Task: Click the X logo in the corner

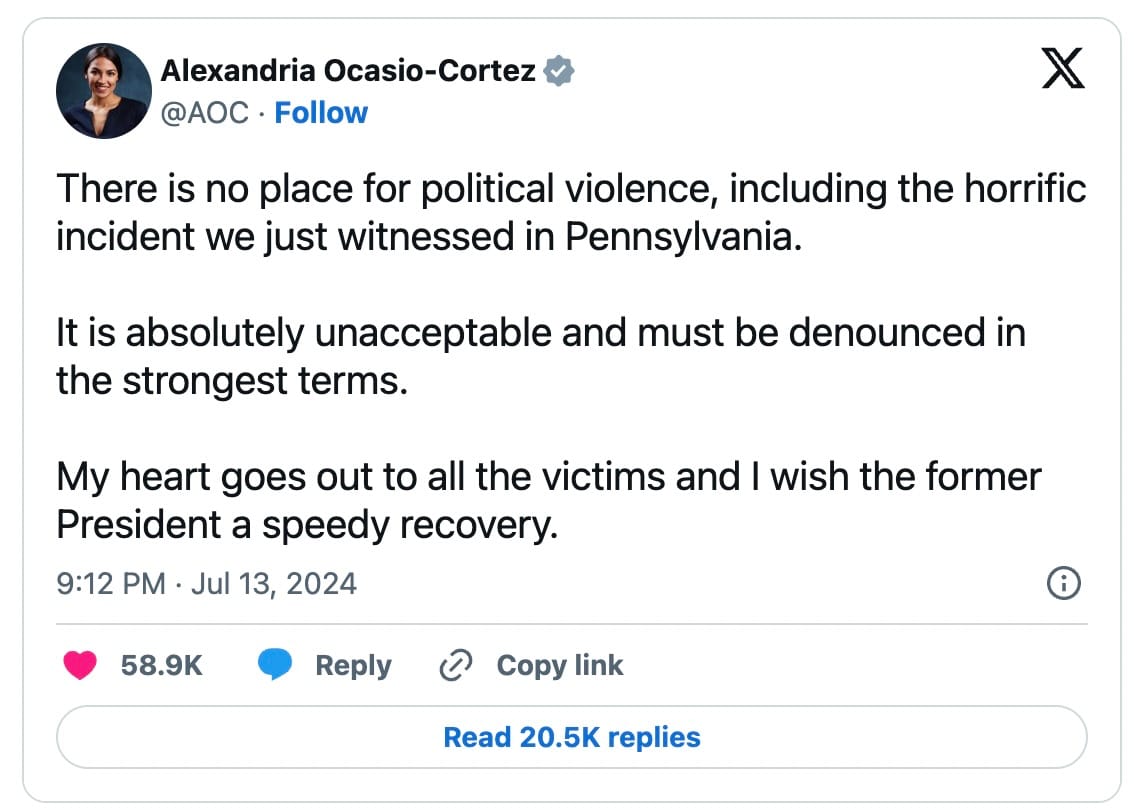Action: point(1063,68)
